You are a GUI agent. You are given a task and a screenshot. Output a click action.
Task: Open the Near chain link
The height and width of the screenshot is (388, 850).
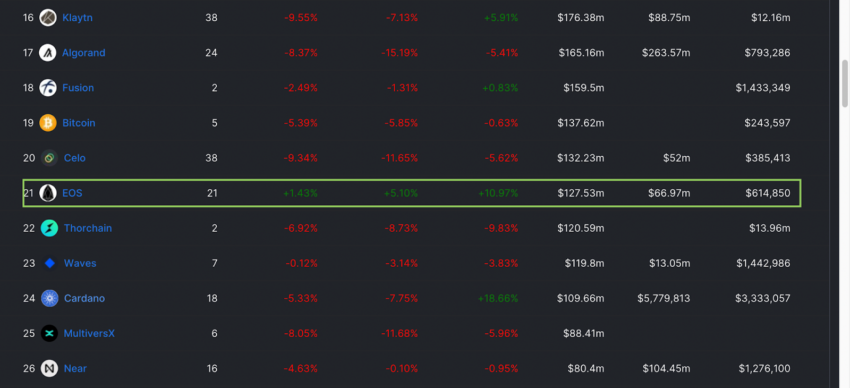point(75,368)
